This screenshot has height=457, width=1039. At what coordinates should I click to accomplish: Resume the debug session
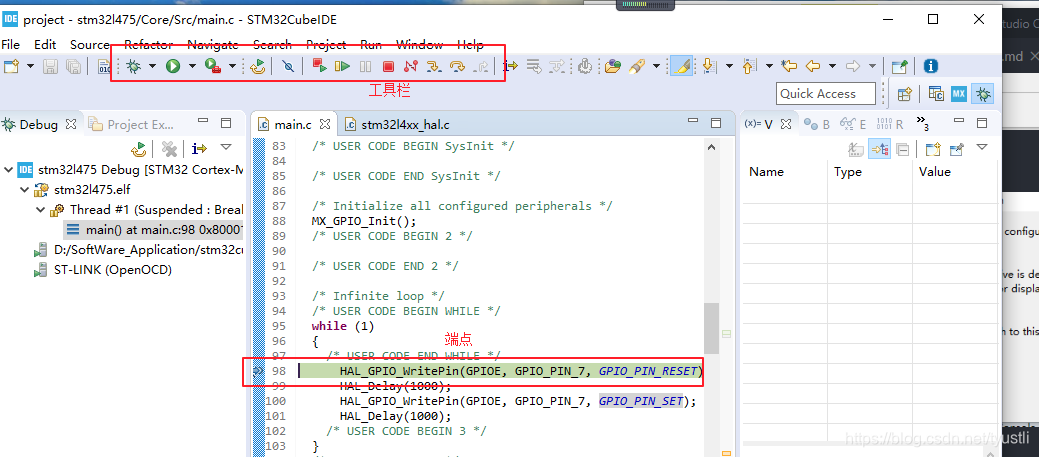pyautogui.click(x=343, y=66)
